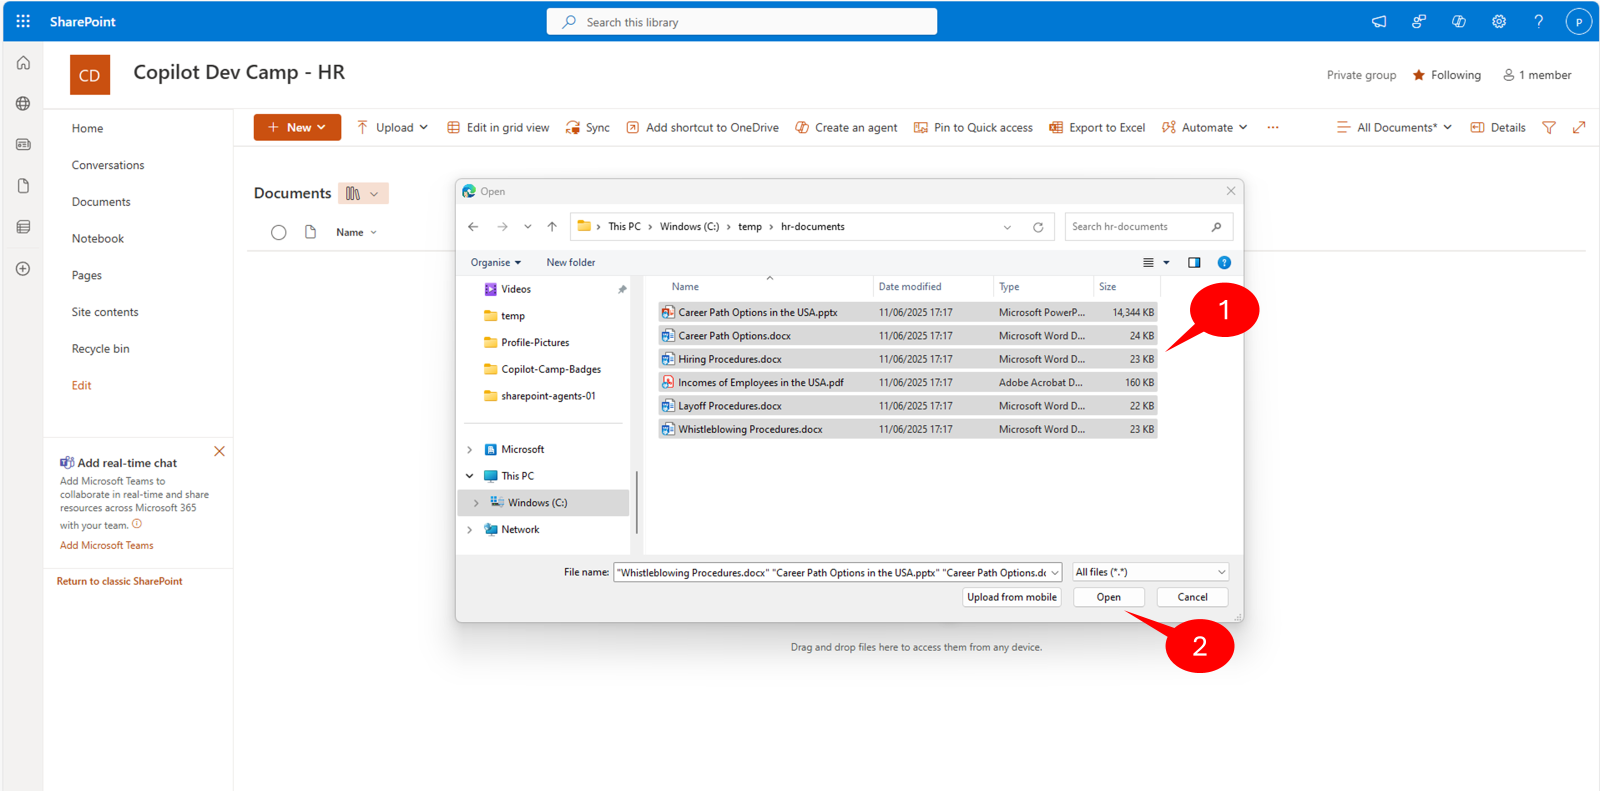Screen dimensions: 1600x791
Task: Open the help question mark icon
Action: [1539, 21]
